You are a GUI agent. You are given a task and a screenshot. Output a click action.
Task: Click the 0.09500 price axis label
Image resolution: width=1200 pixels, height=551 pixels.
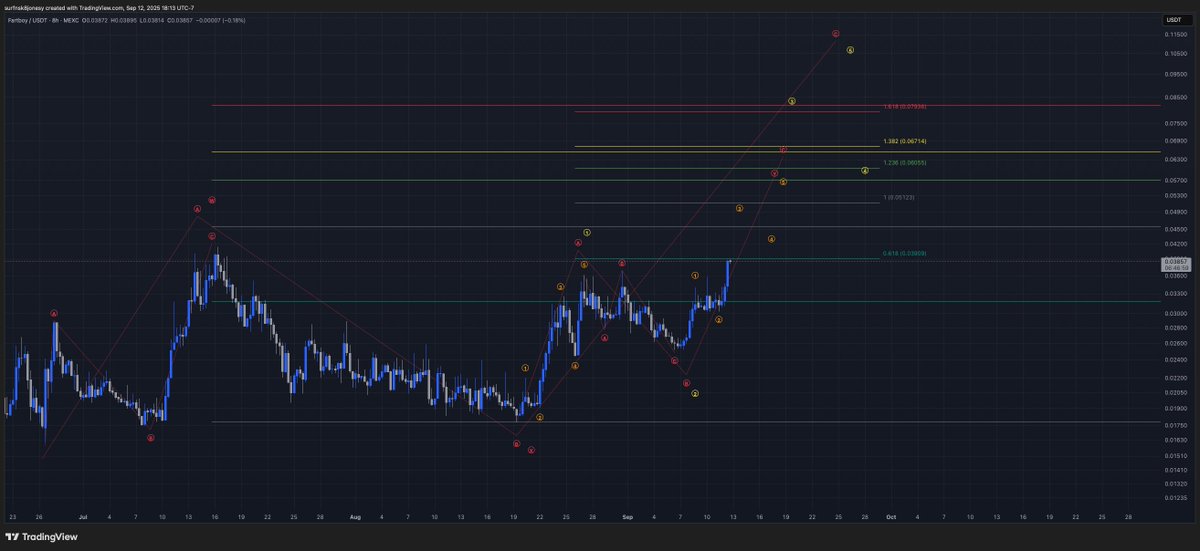tap(1174, 74)
